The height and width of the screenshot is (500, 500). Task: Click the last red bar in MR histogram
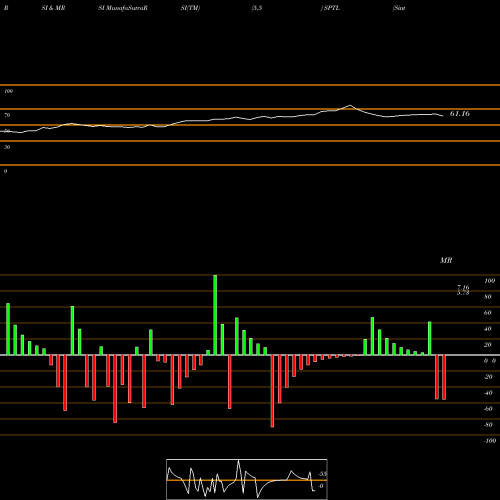[x=444, y=377]
